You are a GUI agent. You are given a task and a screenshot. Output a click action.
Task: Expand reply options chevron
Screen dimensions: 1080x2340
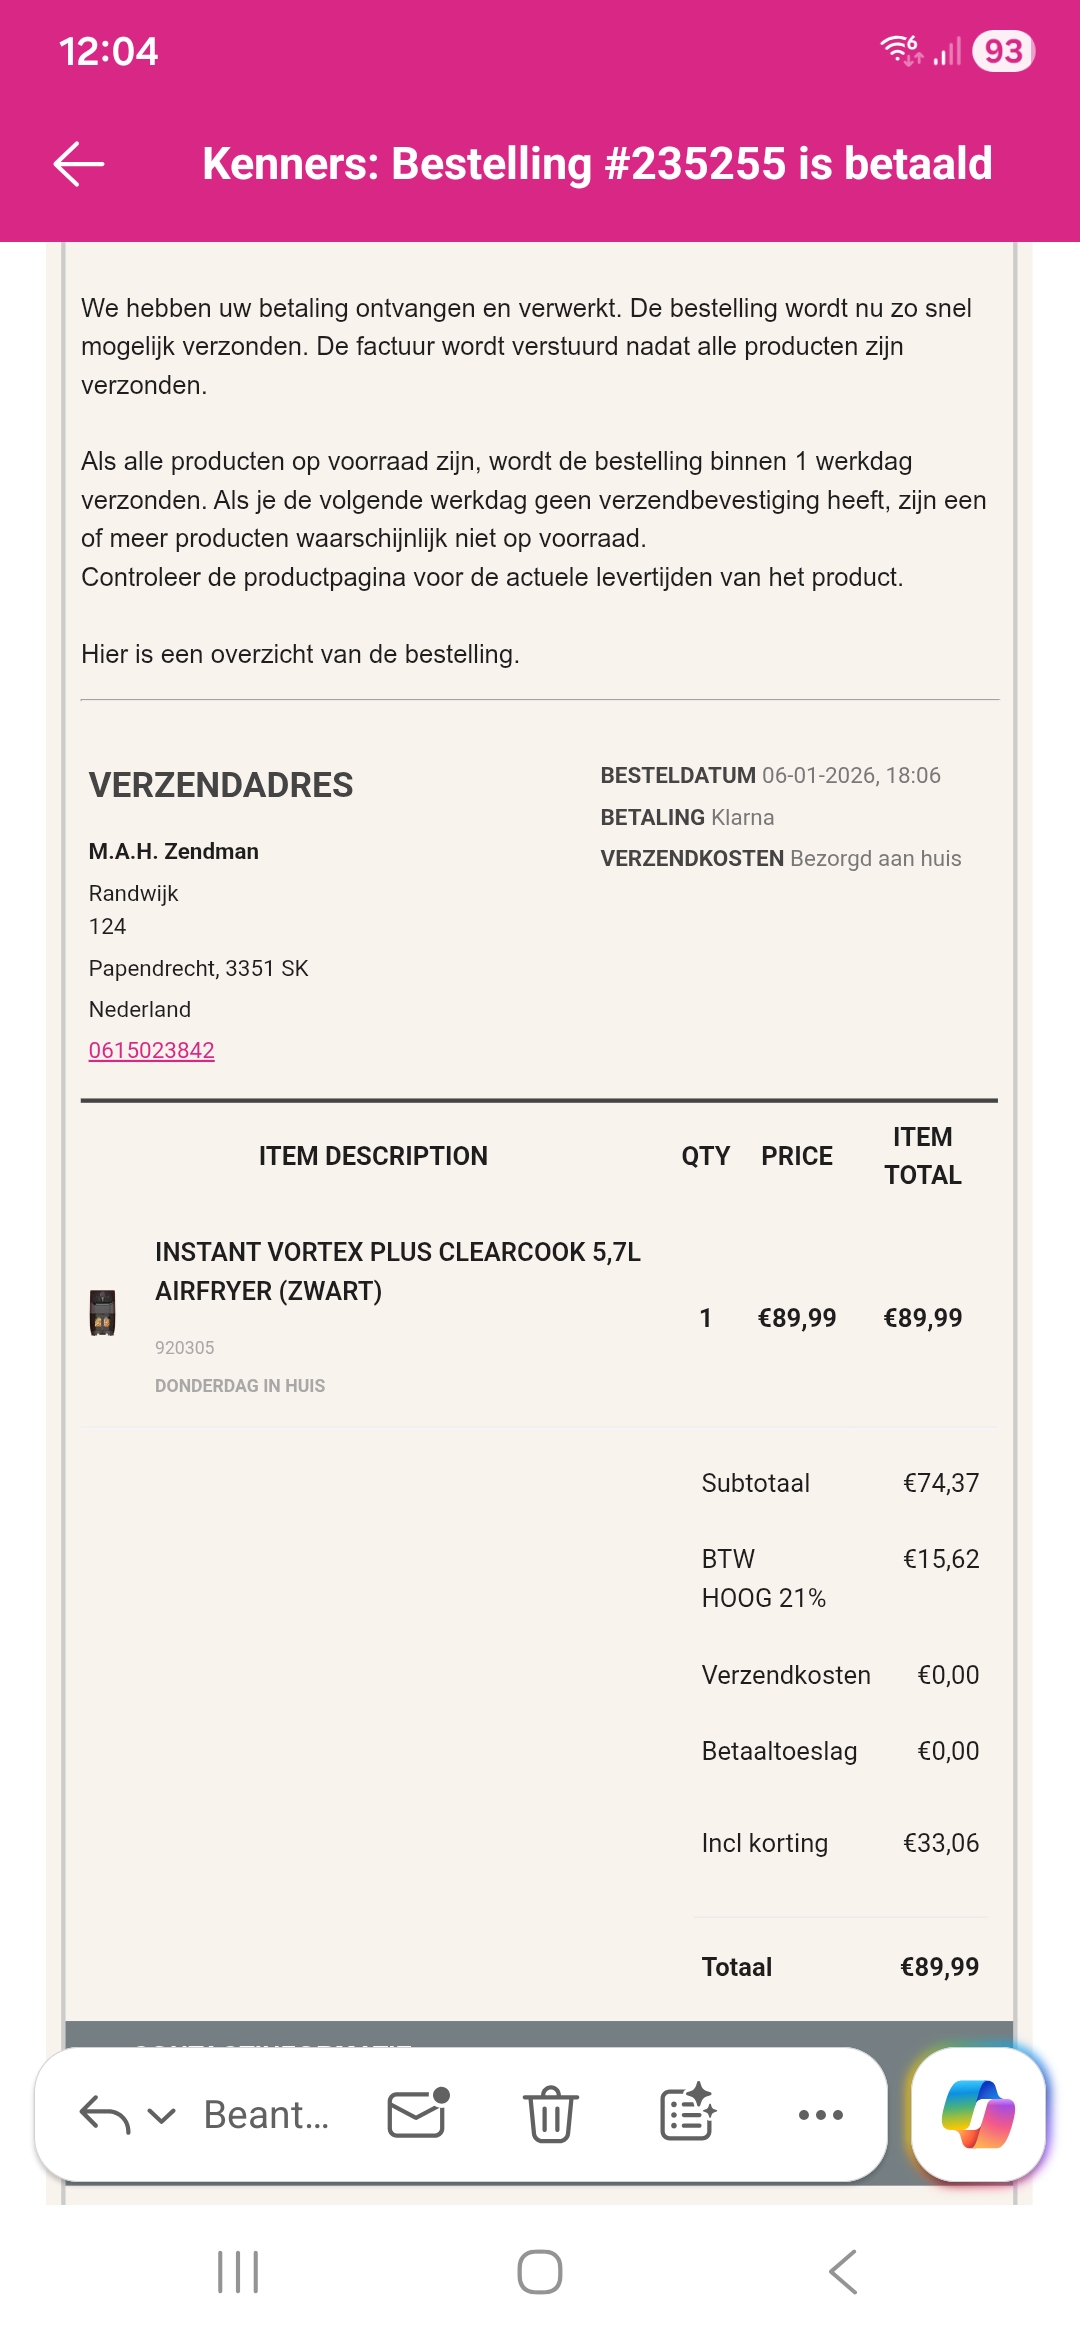pos(161,2115)
